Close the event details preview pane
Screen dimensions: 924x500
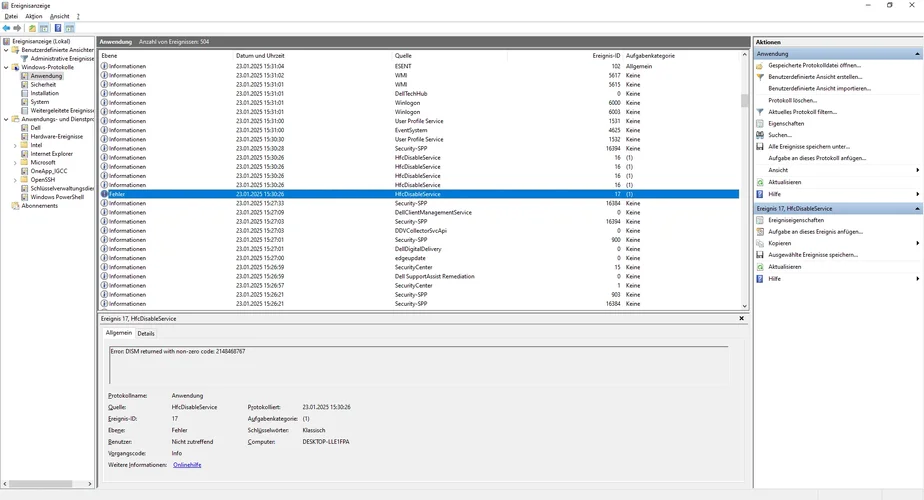click(741, 318)
